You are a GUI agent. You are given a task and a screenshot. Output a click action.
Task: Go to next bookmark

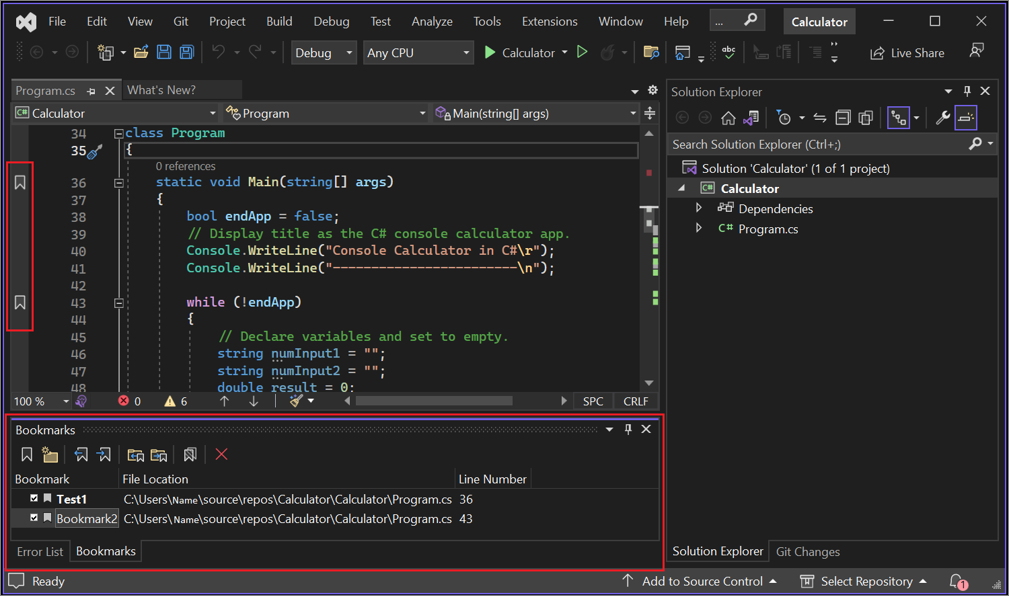[x=103, y=454]
